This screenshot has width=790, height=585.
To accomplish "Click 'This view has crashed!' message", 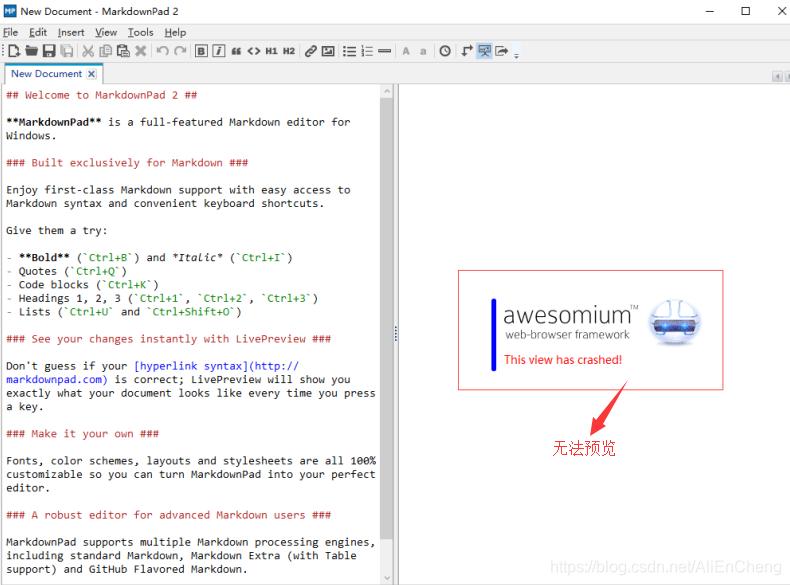I will pyautogui.click(x=563, y=360).
